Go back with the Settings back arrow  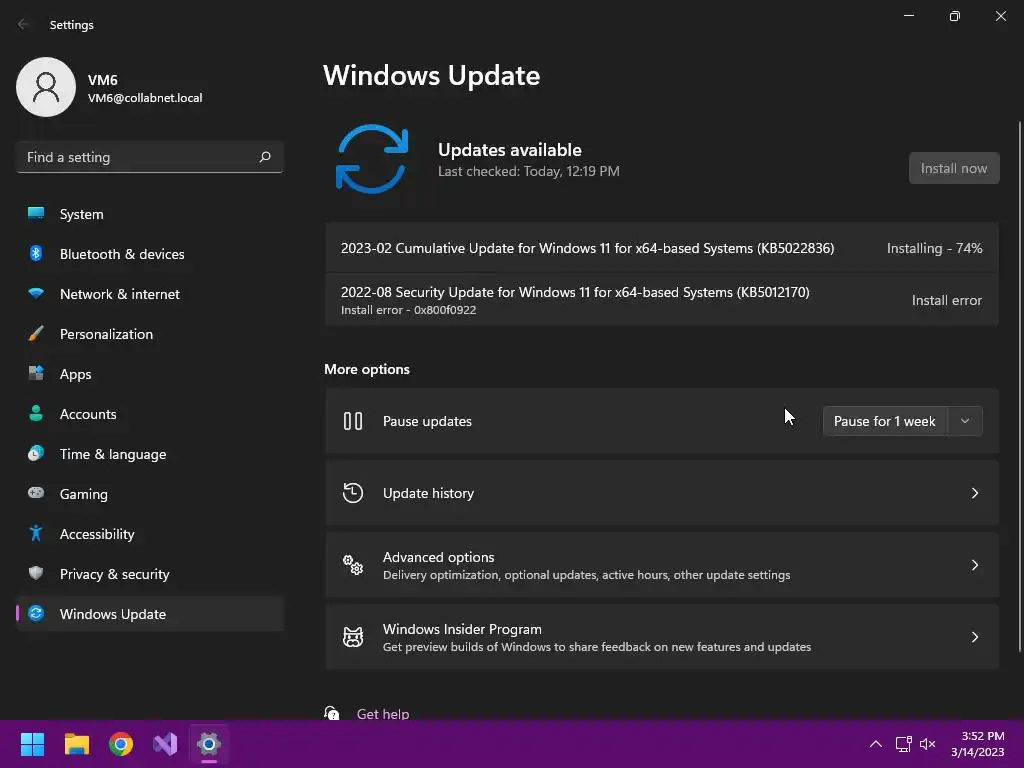[x=24, y=24]
